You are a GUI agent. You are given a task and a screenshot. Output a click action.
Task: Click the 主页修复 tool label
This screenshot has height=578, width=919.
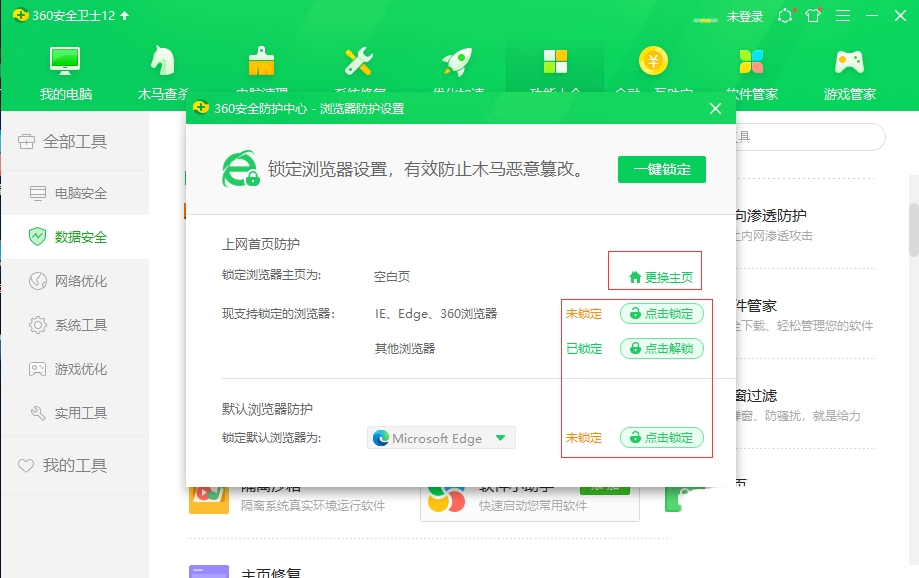pos(271,573)
